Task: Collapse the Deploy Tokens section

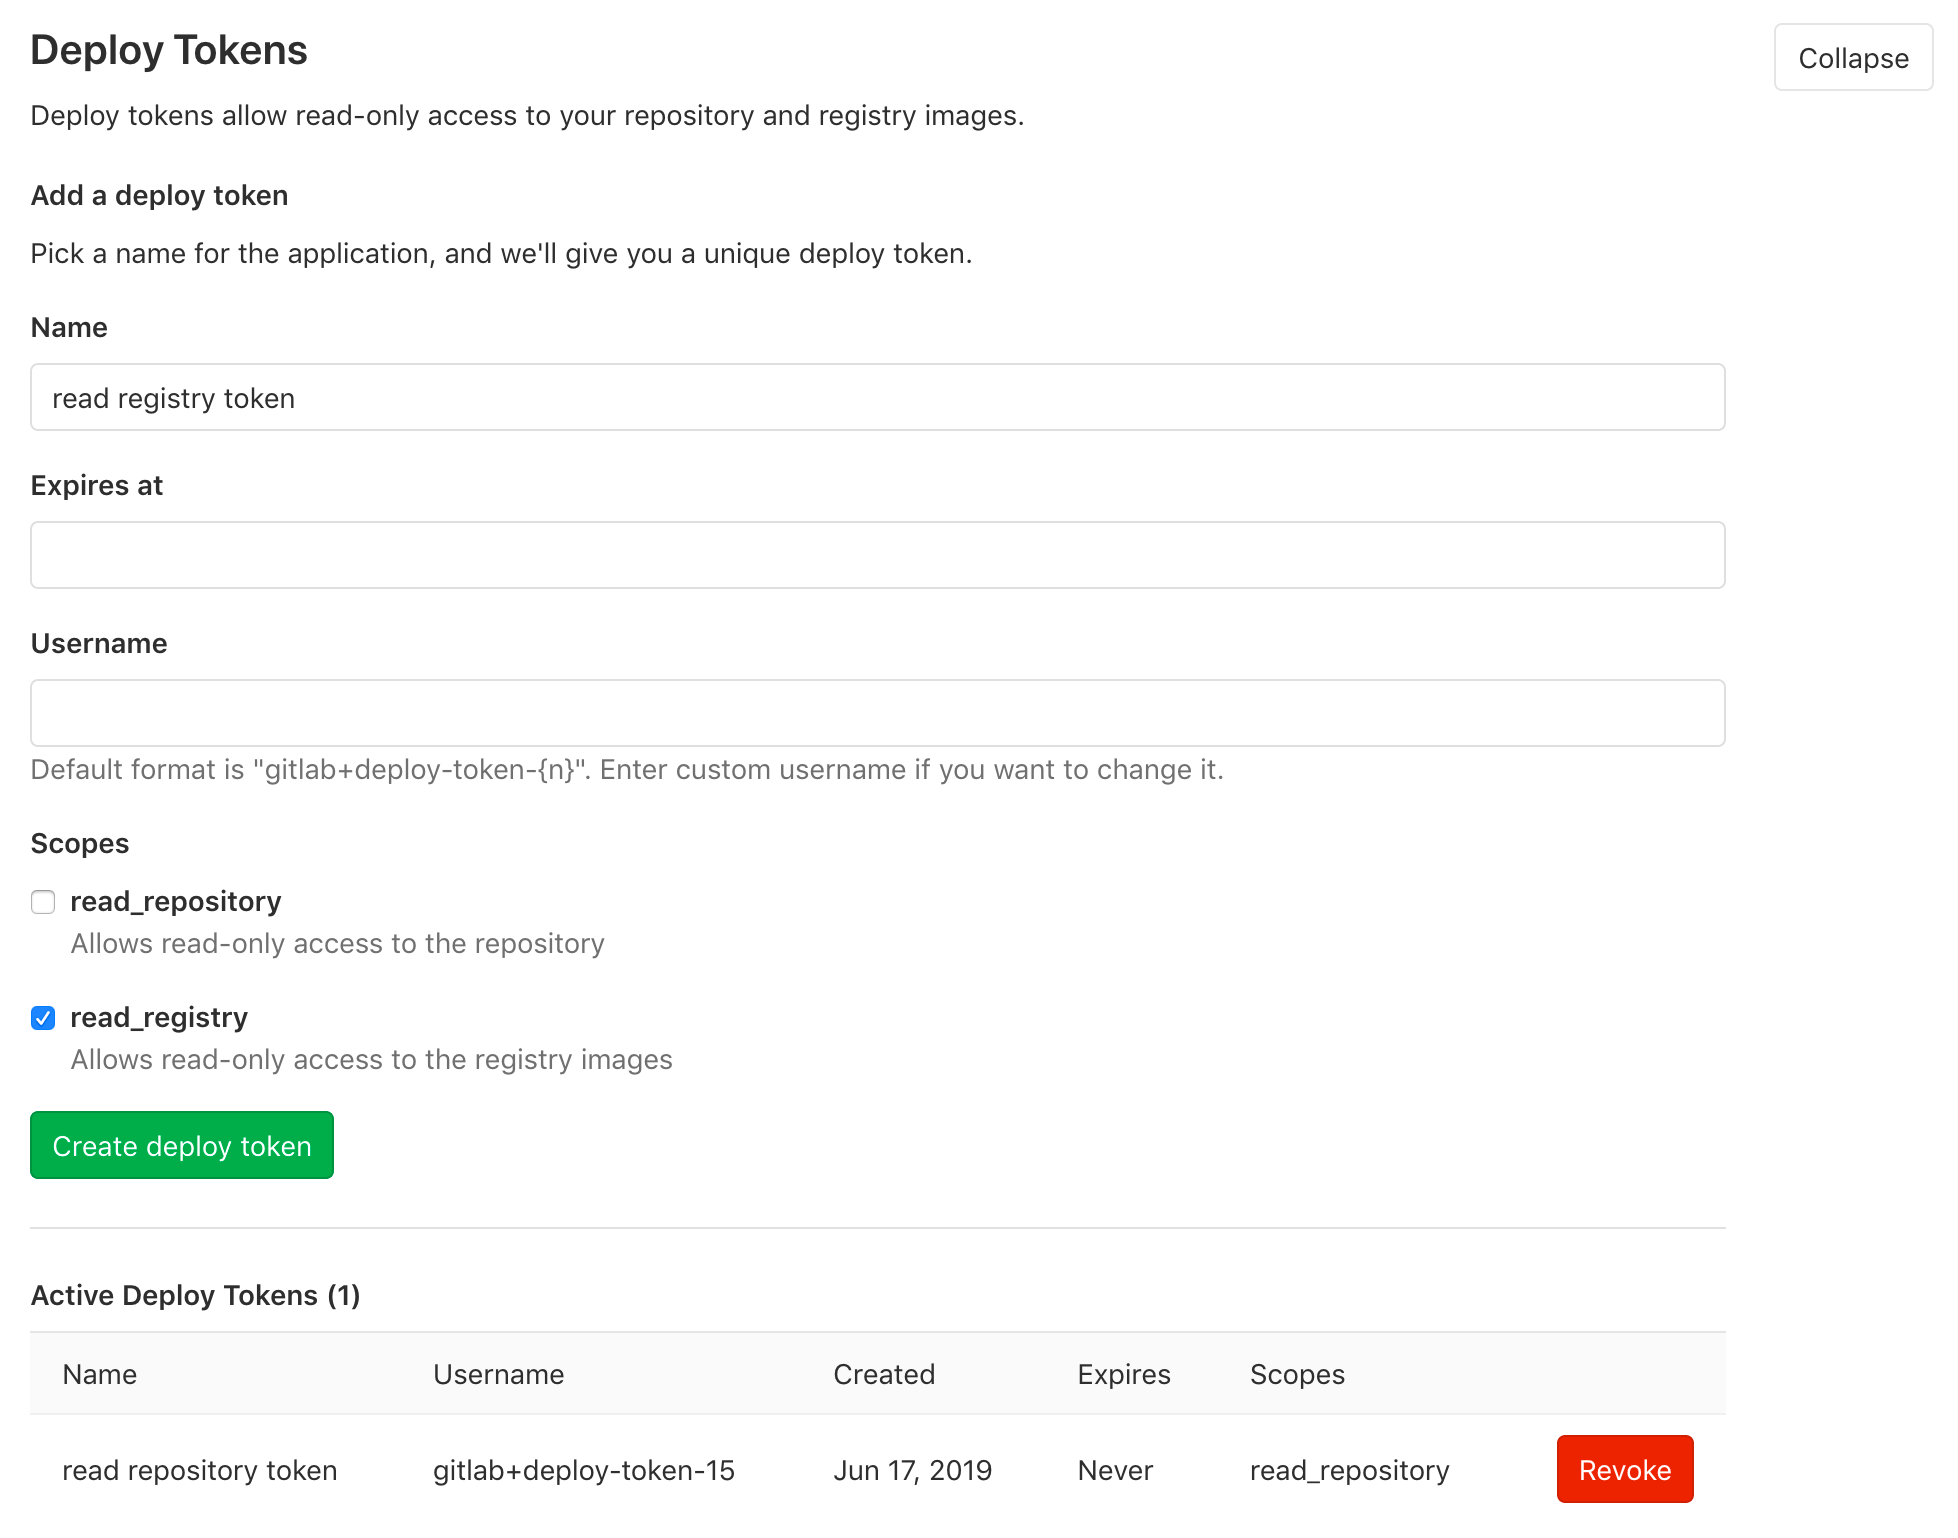Action: pos(1852,57)
